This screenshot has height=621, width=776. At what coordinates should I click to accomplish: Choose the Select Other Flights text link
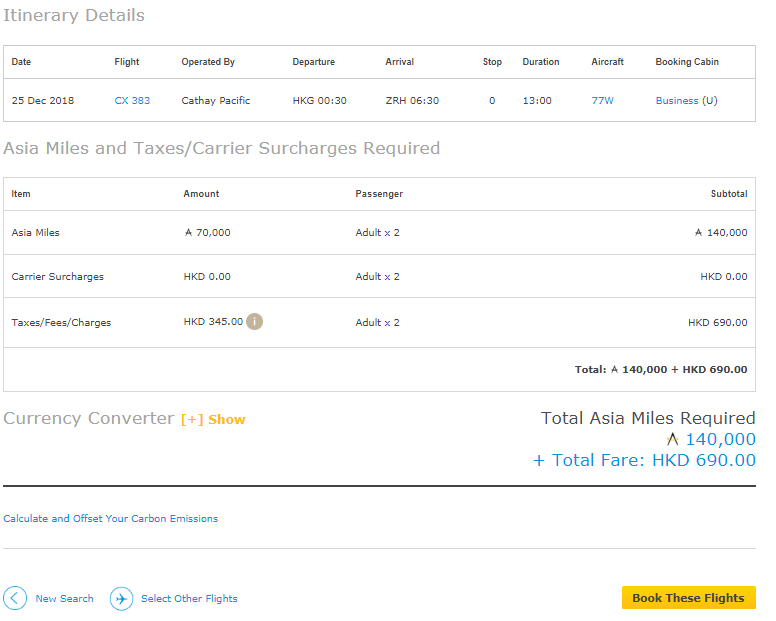(189, 598)
